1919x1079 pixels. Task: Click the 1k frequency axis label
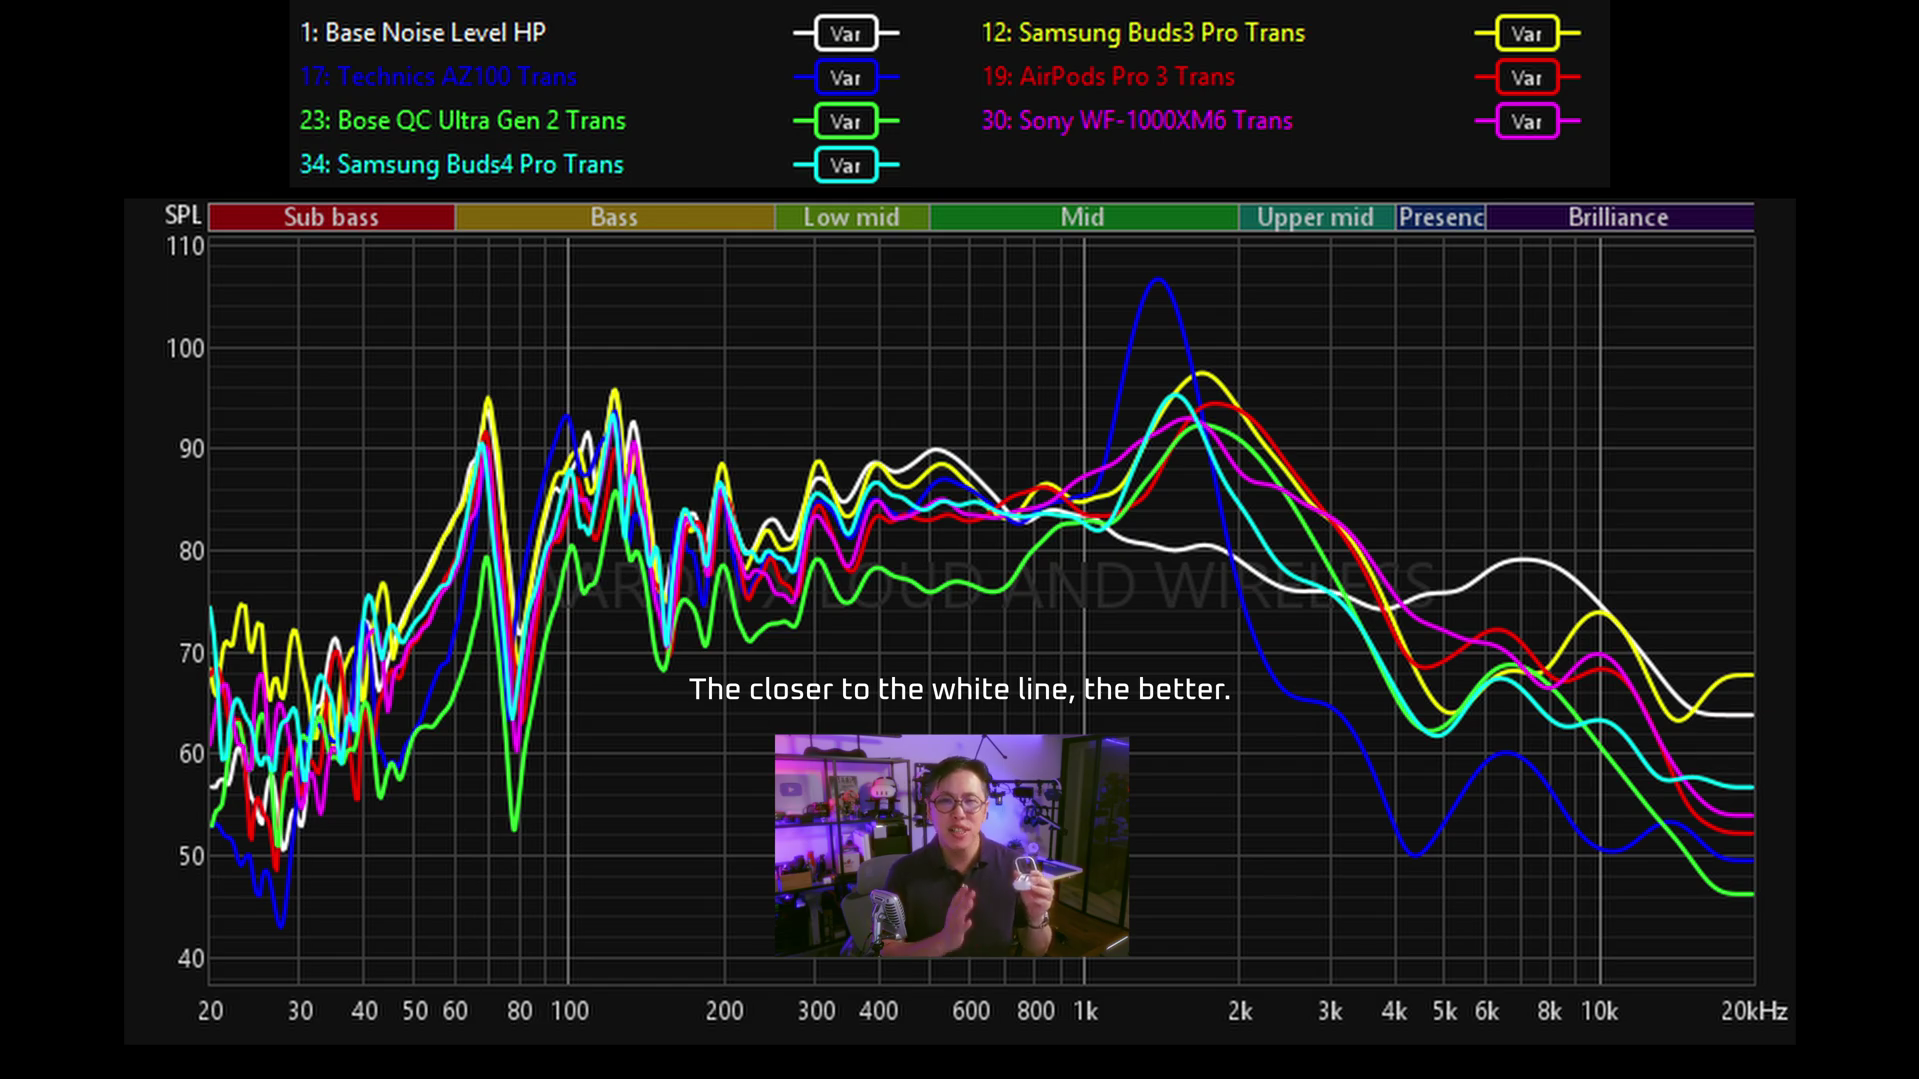coord(1086,1012)
